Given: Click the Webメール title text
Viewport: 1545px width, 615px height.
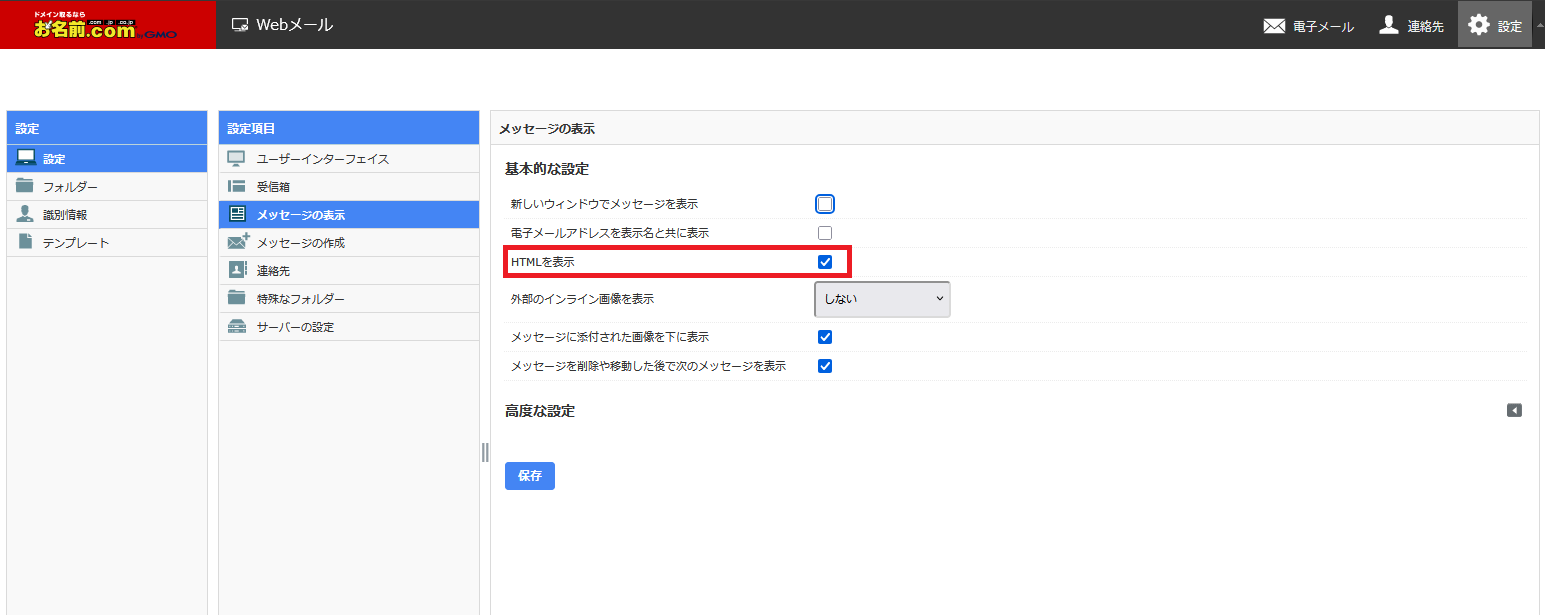Looking at the screenshot, I should (x=295, y=25).
